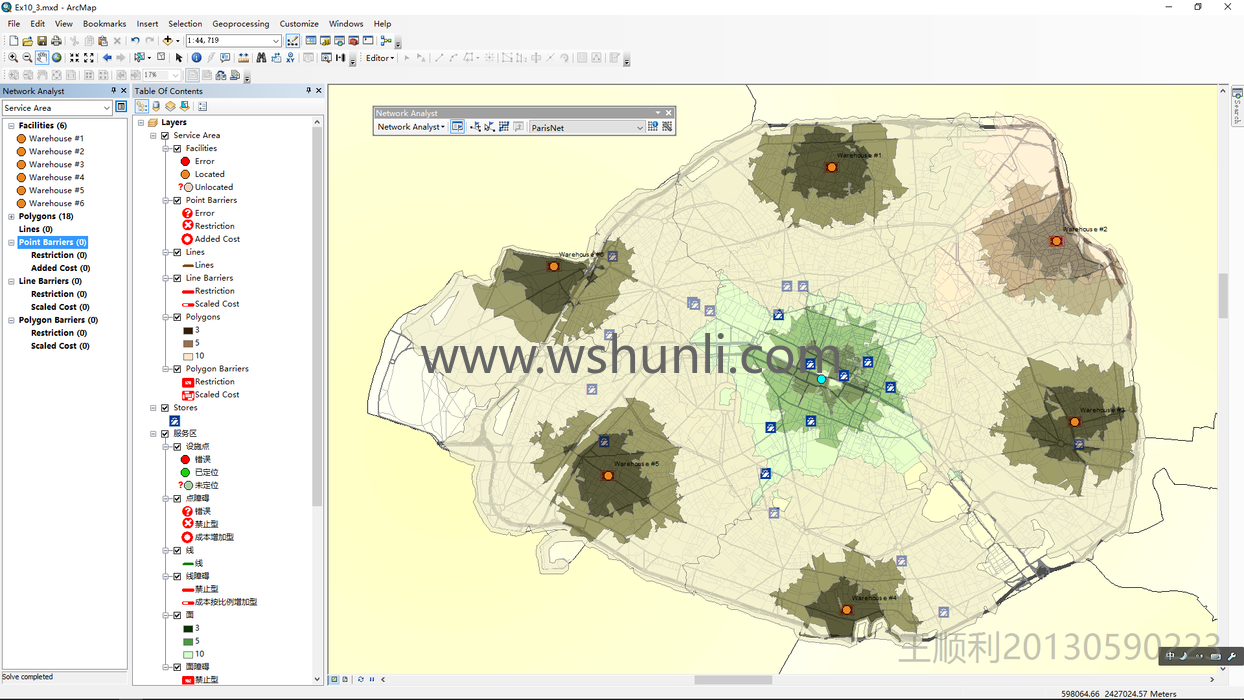Click the Add Data button icon
The height and width of the screenshot is (700, 1244).
coord(167,41)
